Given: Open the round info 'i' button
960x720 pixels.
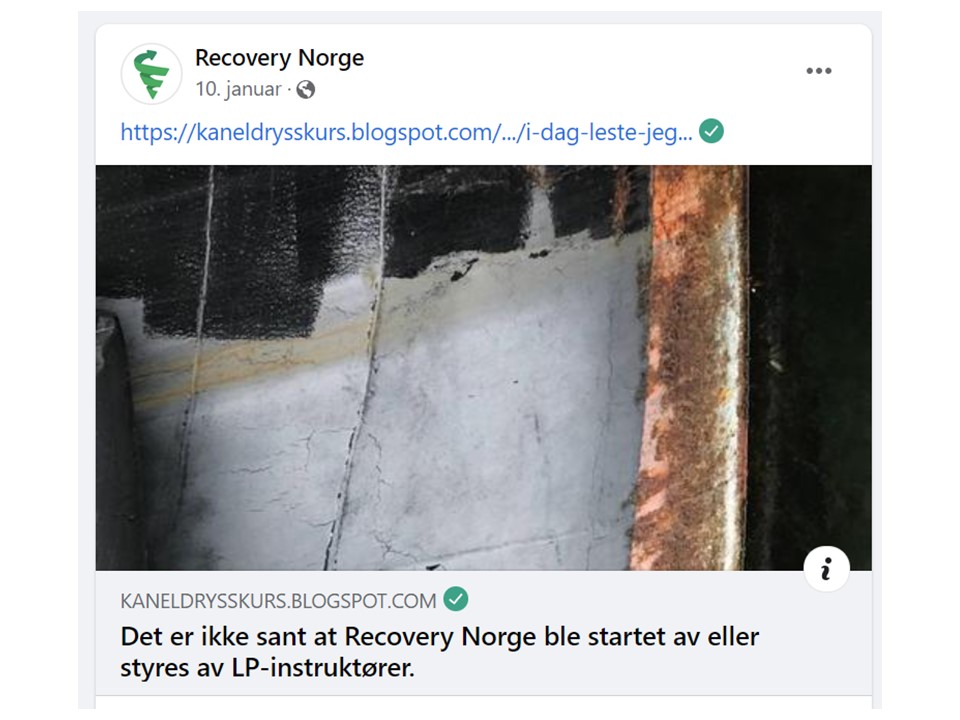Looking at the screenshot, I should tap(827, 569).
